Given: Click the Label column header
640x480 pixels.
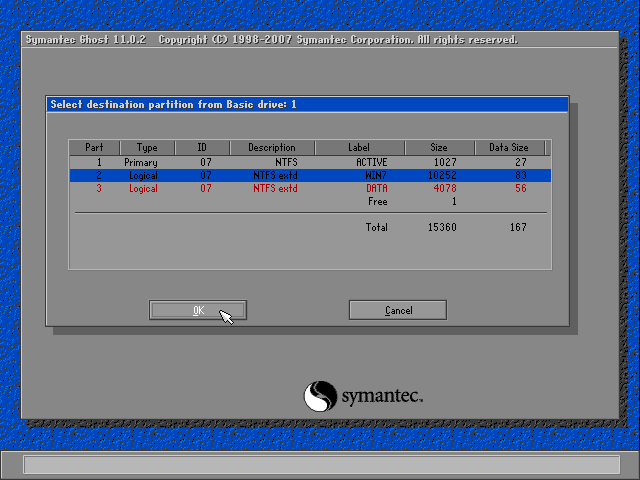Looking at the screenshot, I should tap(358, 148).
